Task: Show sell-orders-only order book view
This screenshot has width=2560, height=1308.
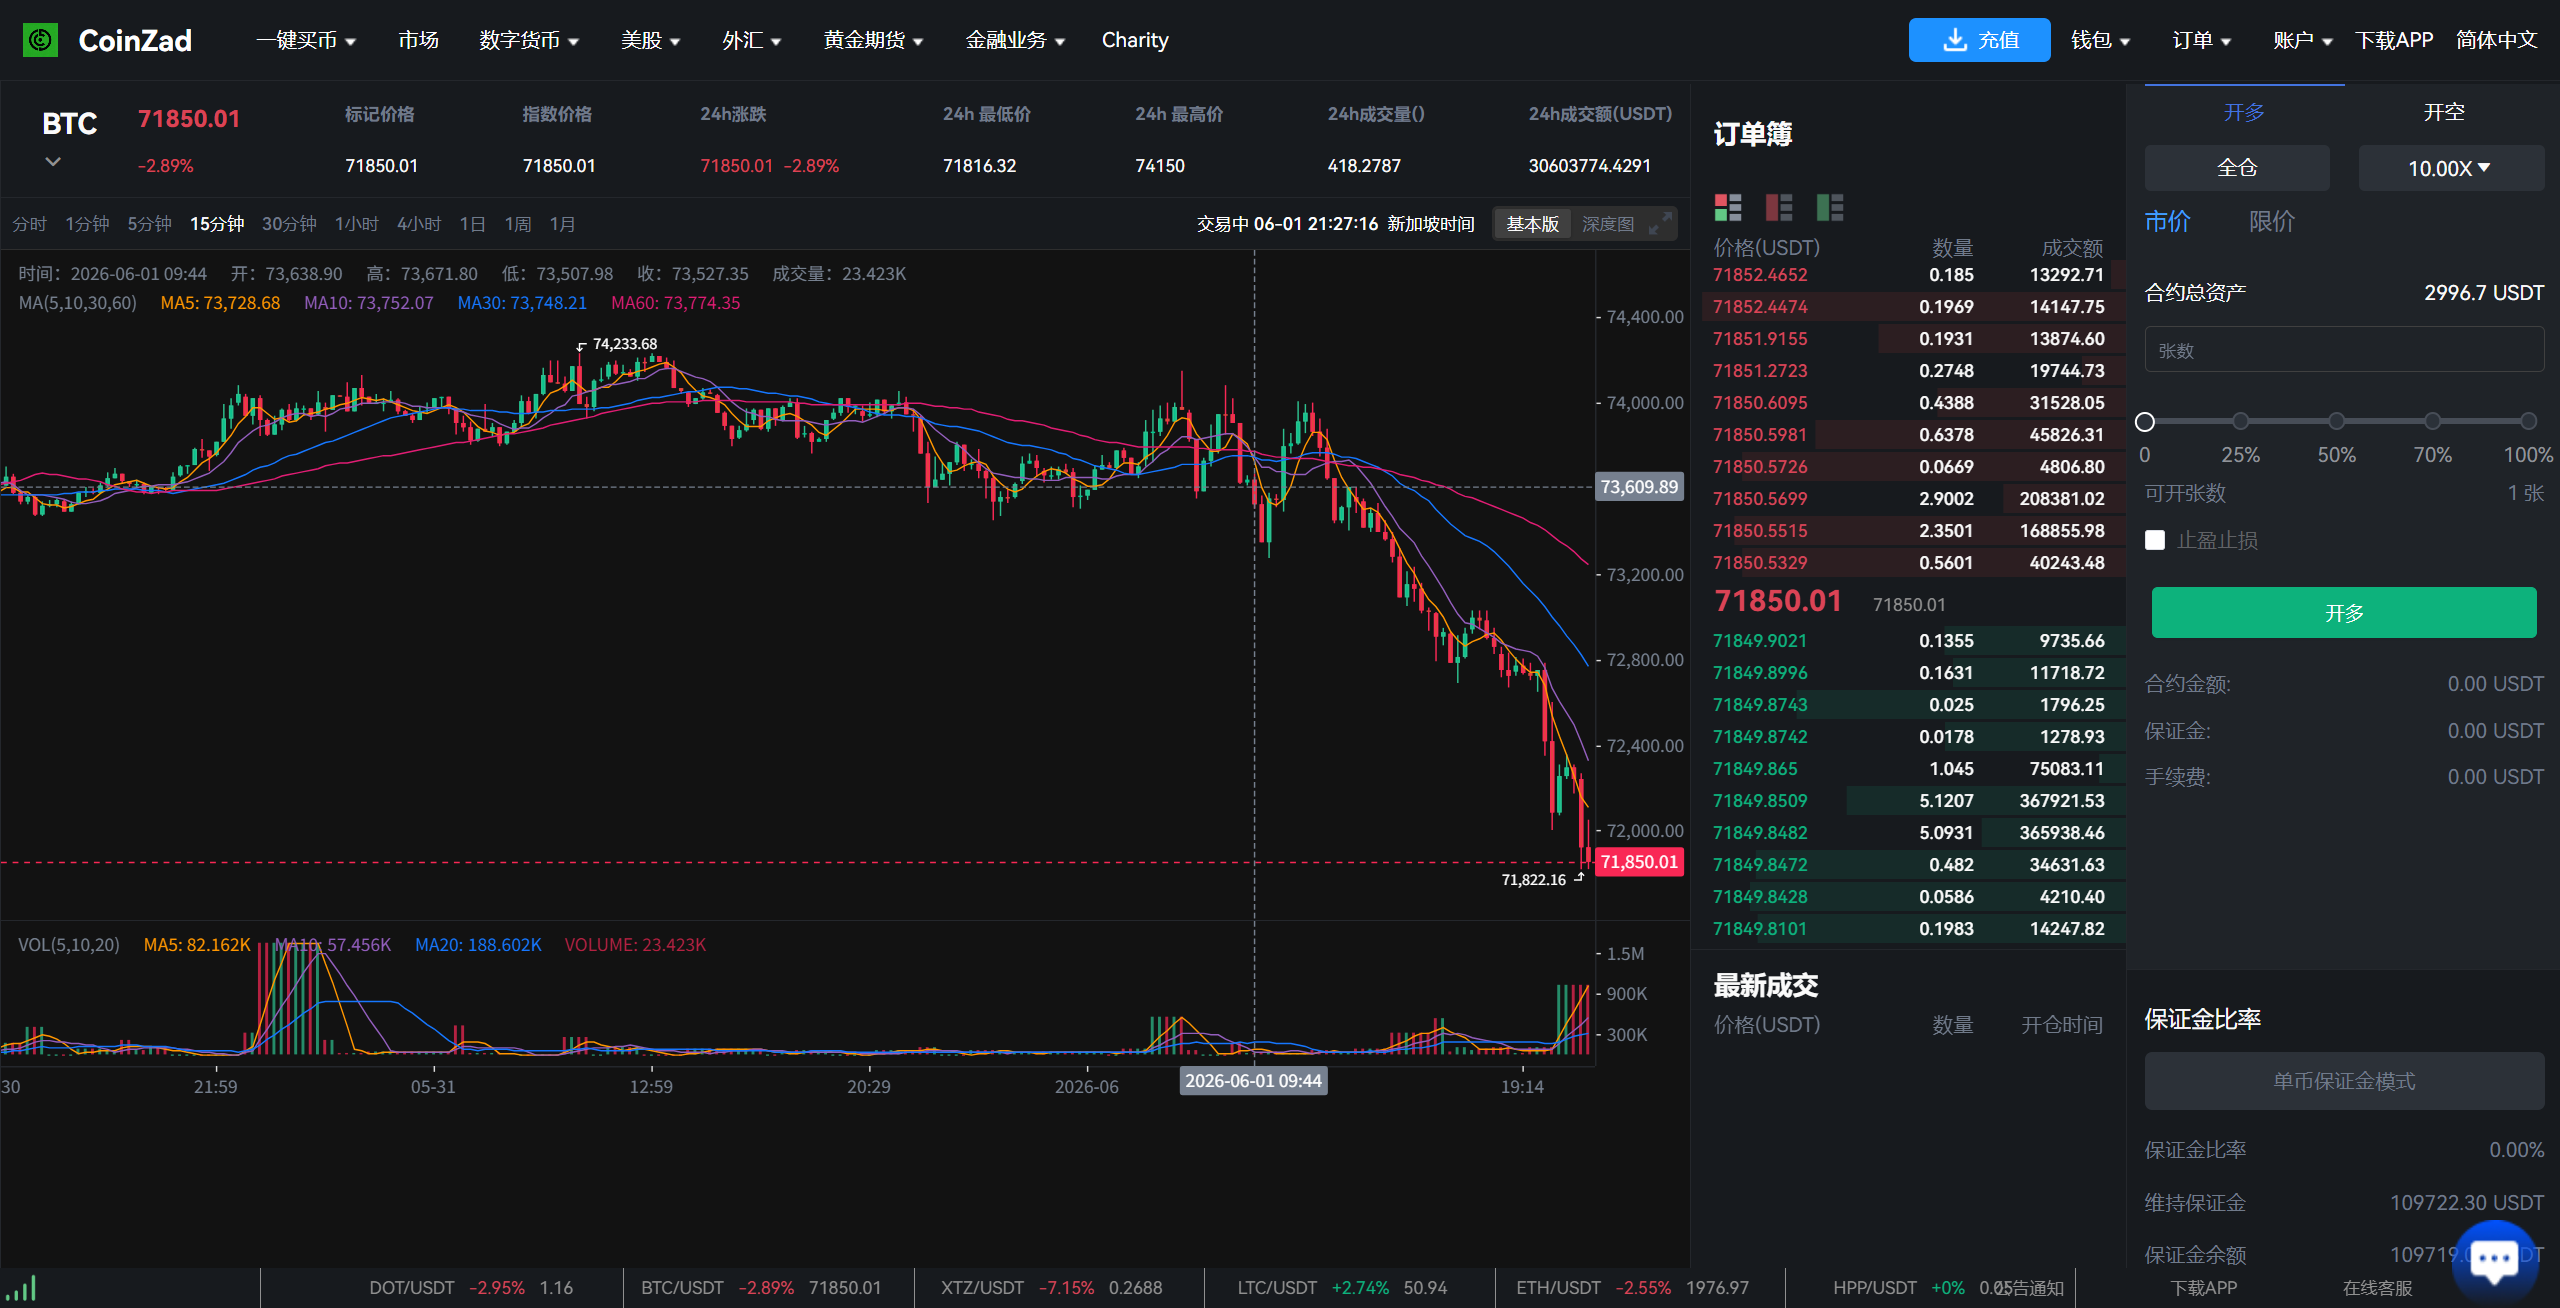Action: pos(1779,207)
